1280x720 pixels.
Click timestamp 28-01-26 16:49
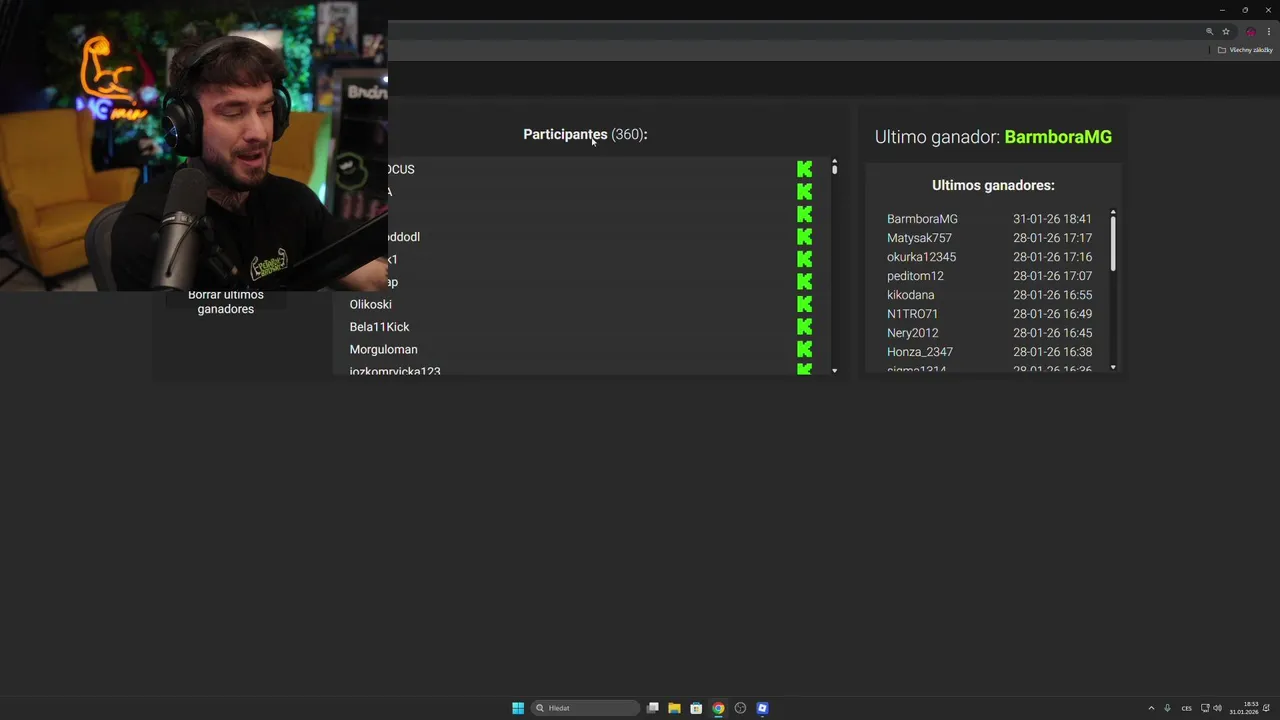[x=1052, y=314]
